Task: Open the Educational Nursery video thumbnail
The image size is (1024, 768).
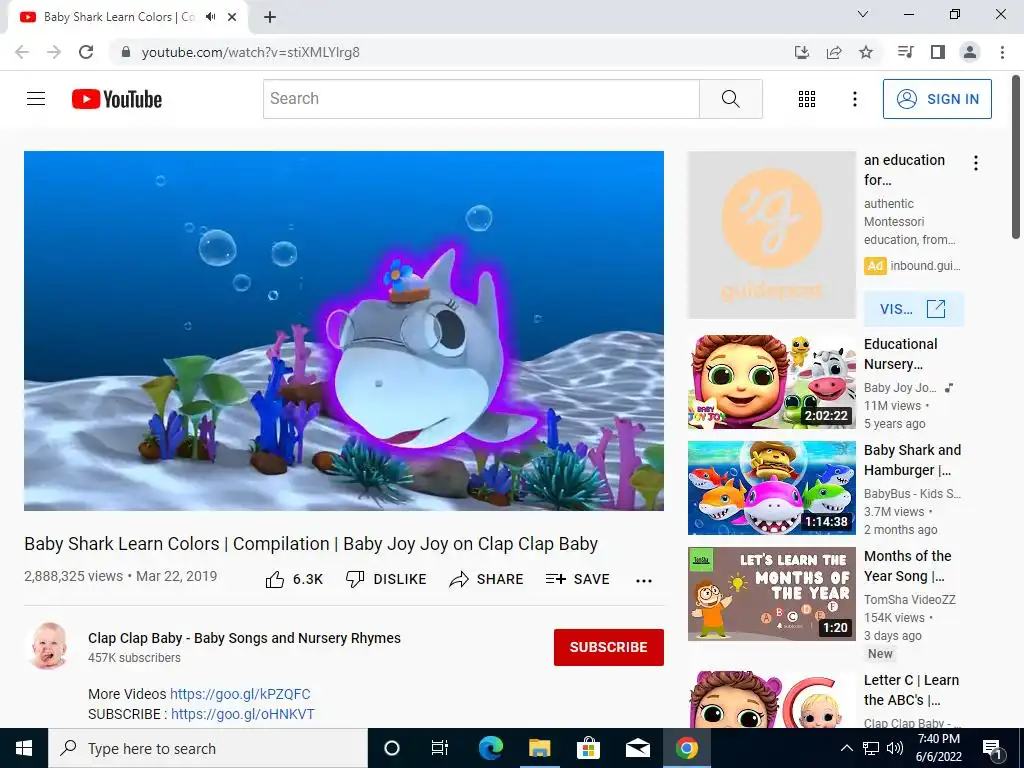Action: (771, 381)
